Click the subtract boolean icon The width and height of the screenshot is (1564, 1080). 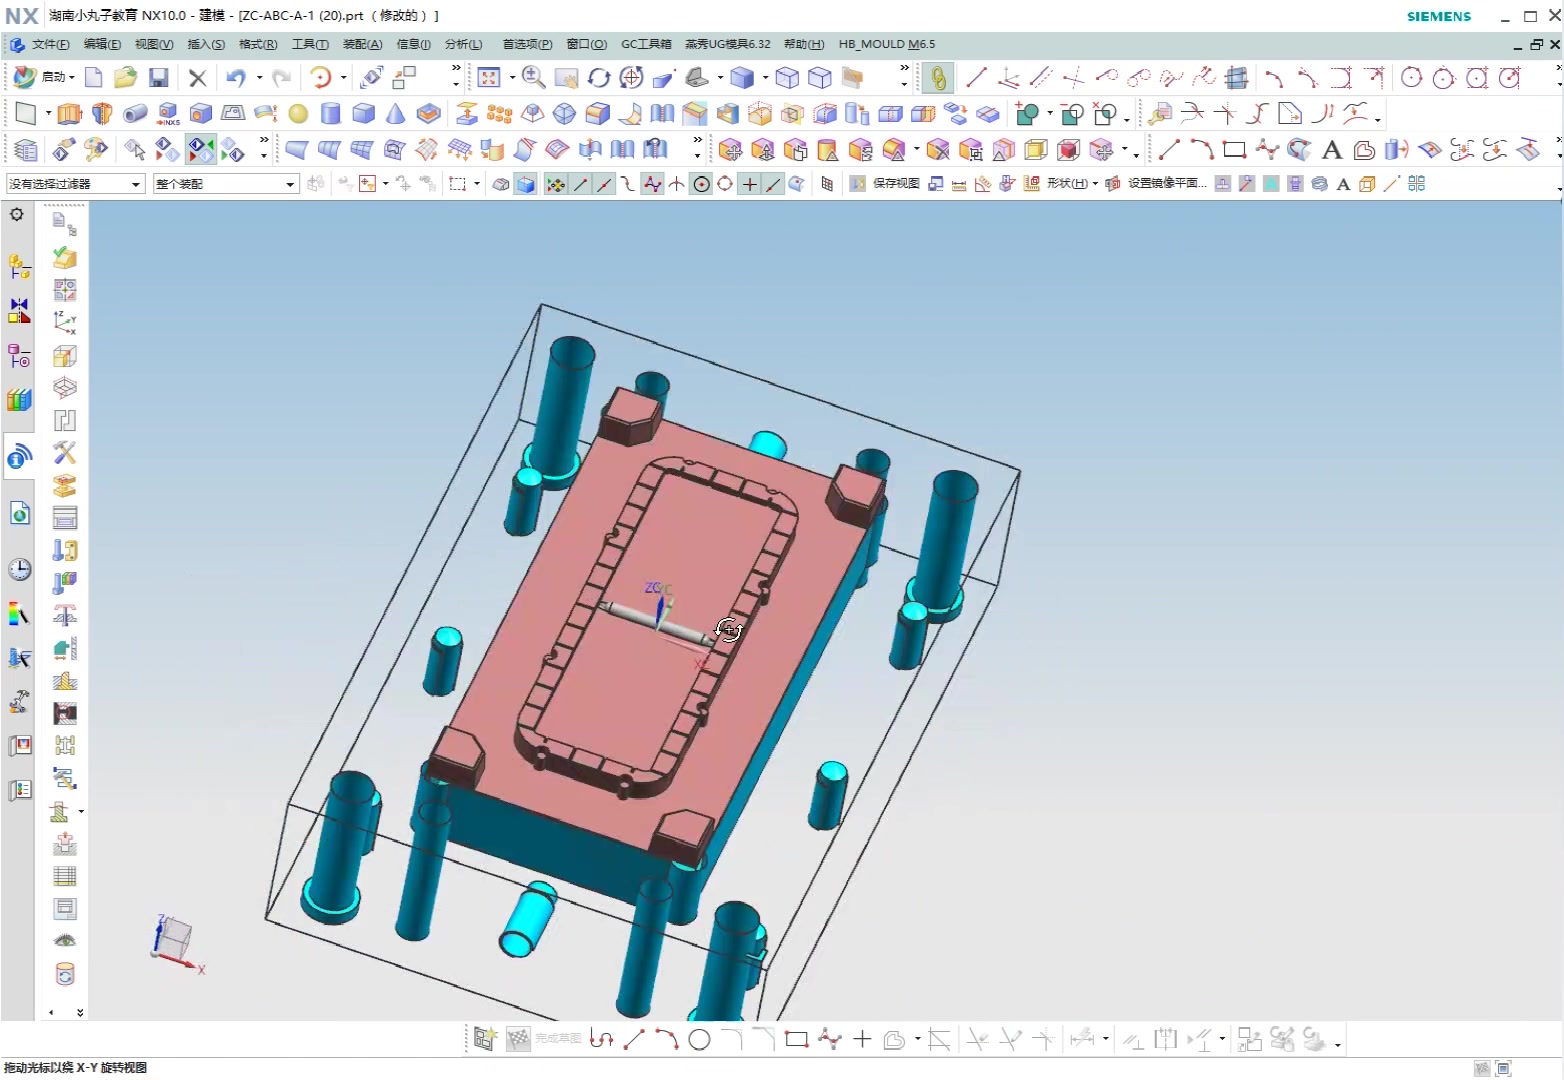click(1073, 114)
